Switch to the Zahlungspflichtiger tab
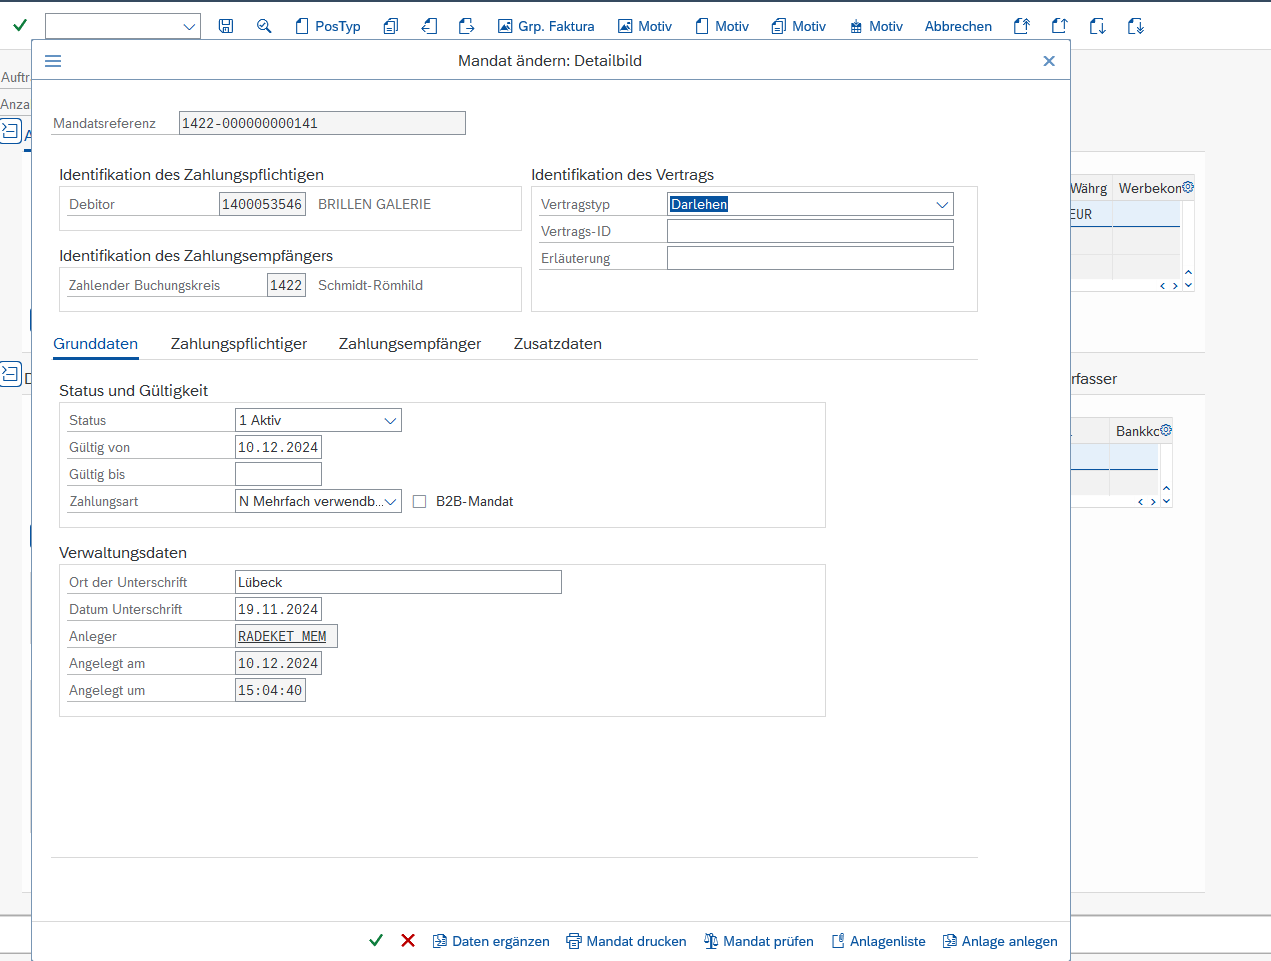 239,344
